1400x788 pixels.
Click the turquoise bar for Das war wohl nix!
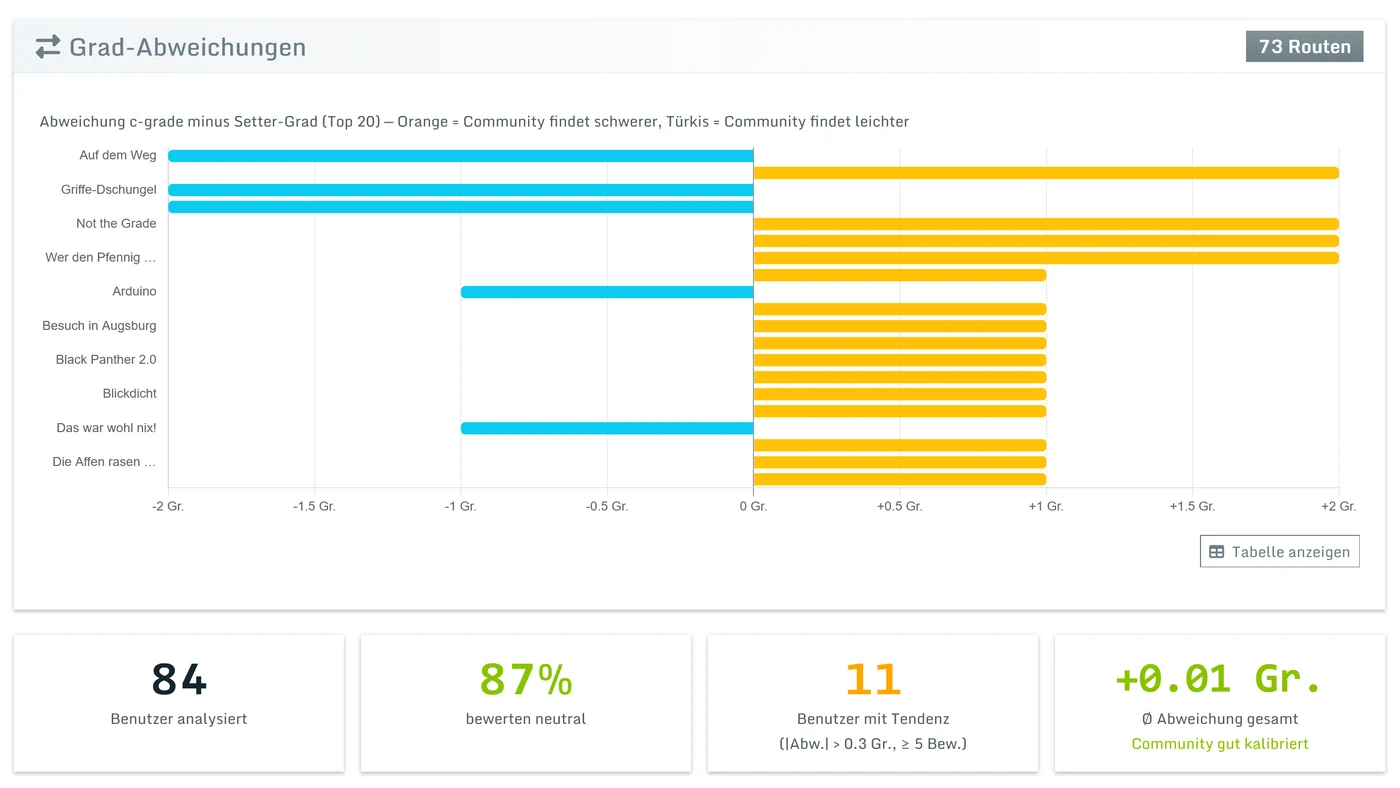[607, 428]
